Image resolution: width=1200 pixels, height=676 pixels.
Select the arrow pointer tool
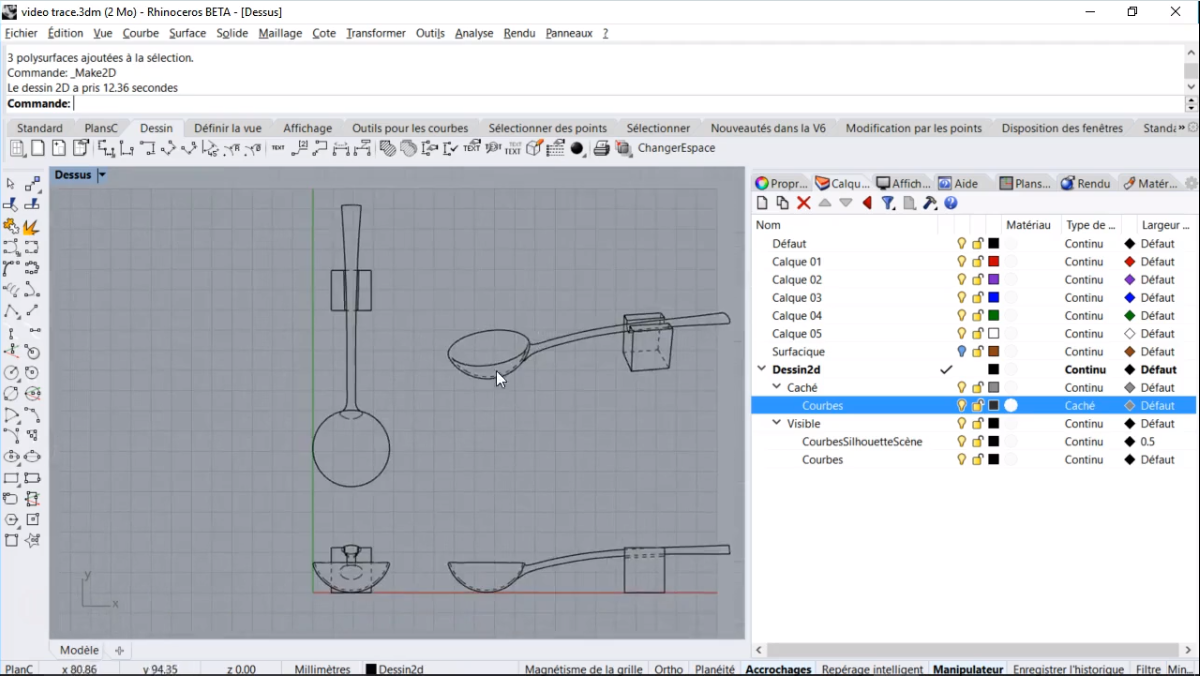(11, 184)
